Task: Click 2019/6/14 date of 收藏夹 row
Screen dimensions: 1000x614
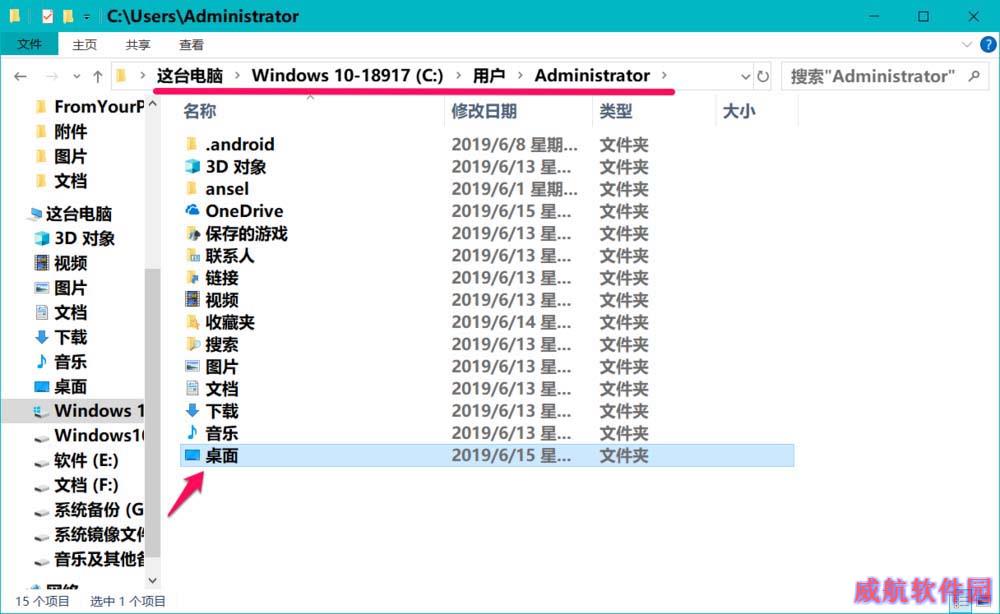Action: pos(511,322)
